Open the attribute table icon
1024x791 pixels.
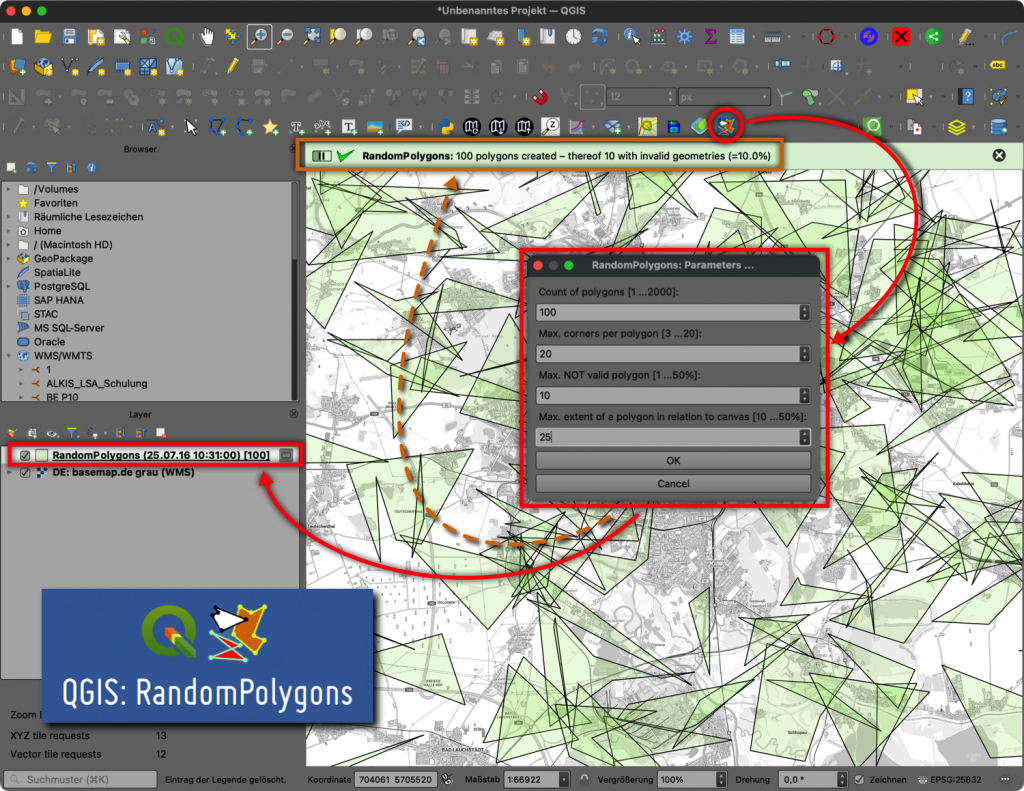tap(737, 37)
